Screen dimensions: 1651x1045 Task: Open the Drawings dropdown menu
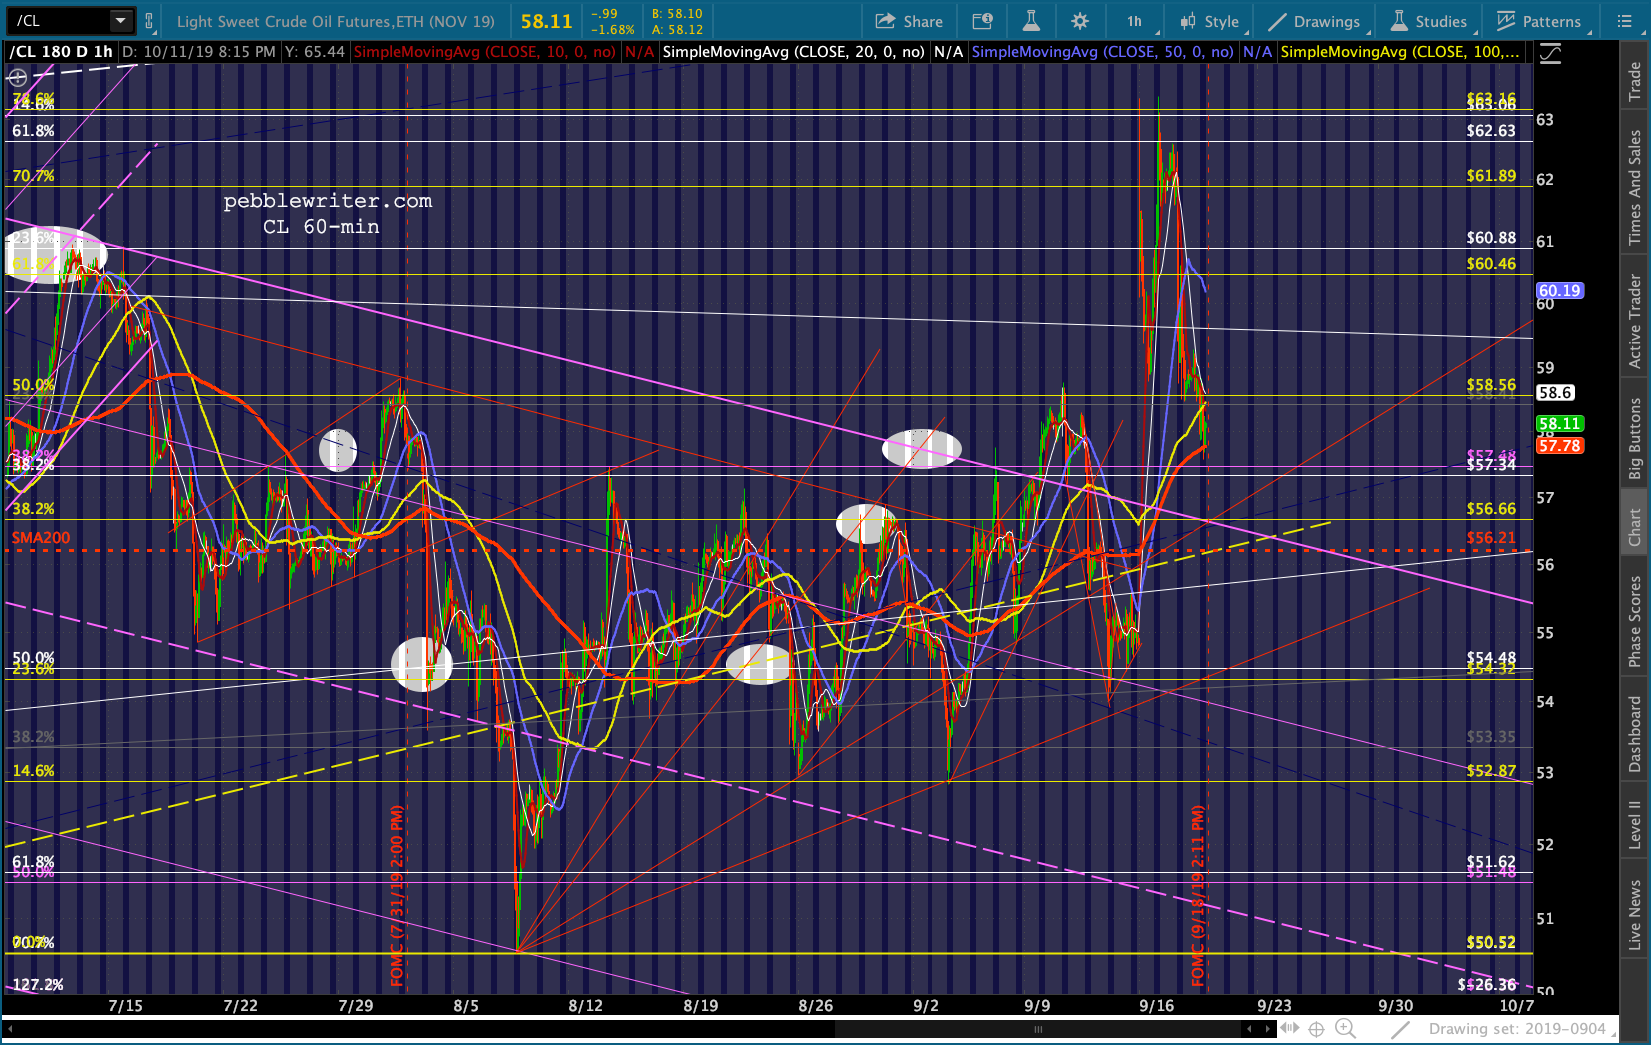pyautogui.click(x=1315, y=21)
